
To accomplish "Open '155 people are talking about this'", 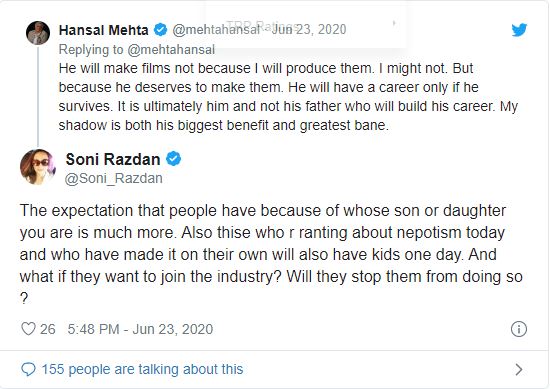I will click(142, 369).
